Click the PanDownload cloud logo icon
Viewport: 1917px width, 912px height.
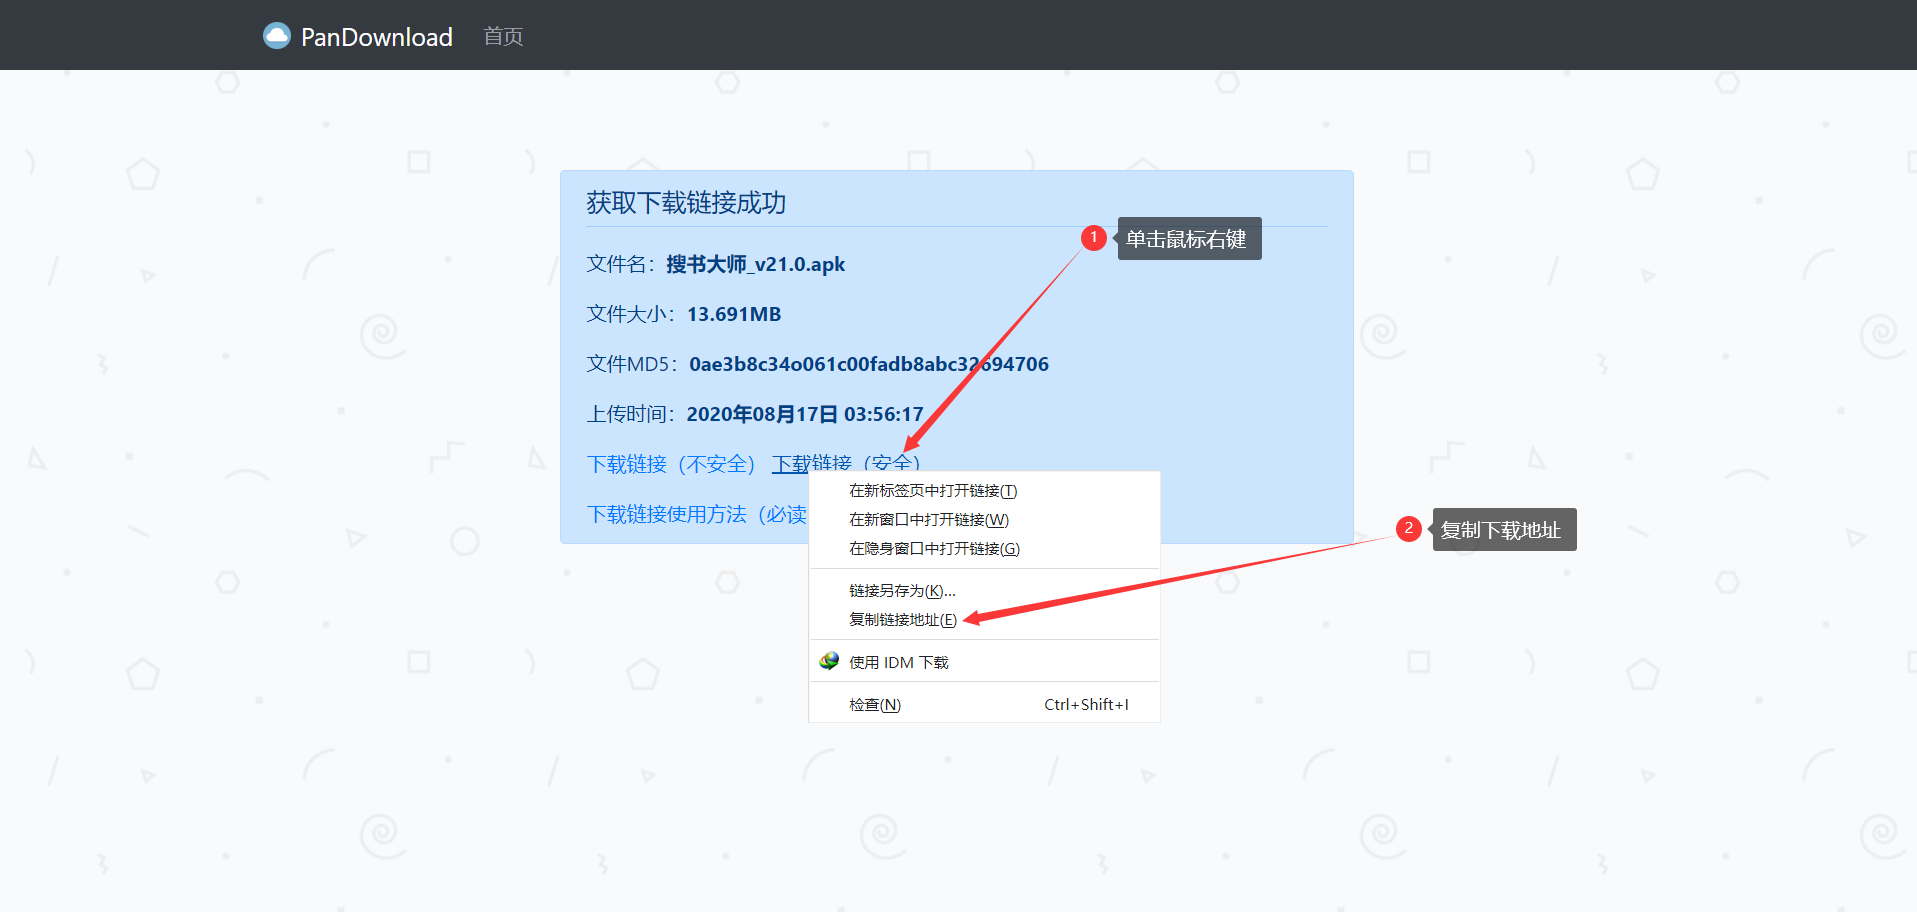tap(275, 35)
